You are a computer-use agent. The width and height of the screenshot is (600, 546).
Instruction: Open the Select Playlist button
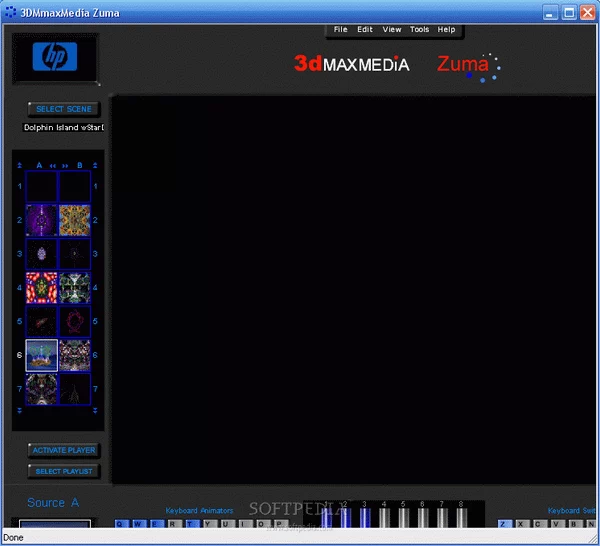64,471
